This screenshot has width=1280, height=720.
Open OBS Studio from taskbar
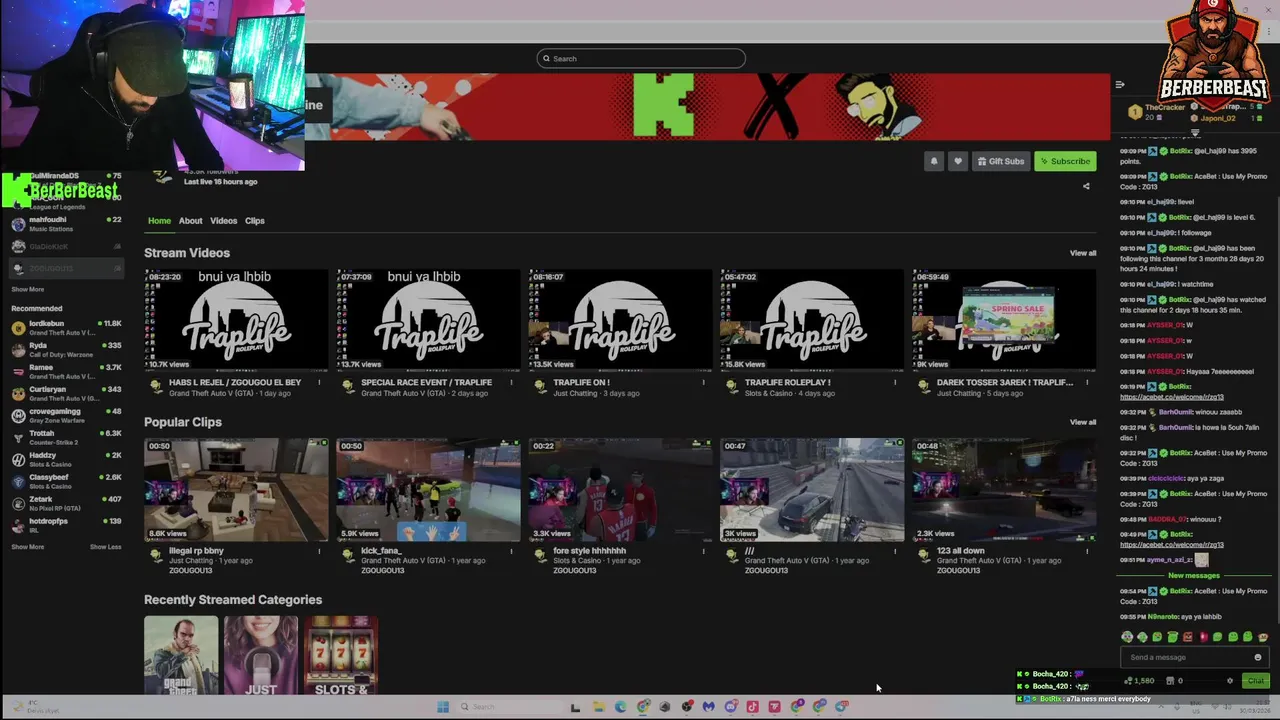687,707
